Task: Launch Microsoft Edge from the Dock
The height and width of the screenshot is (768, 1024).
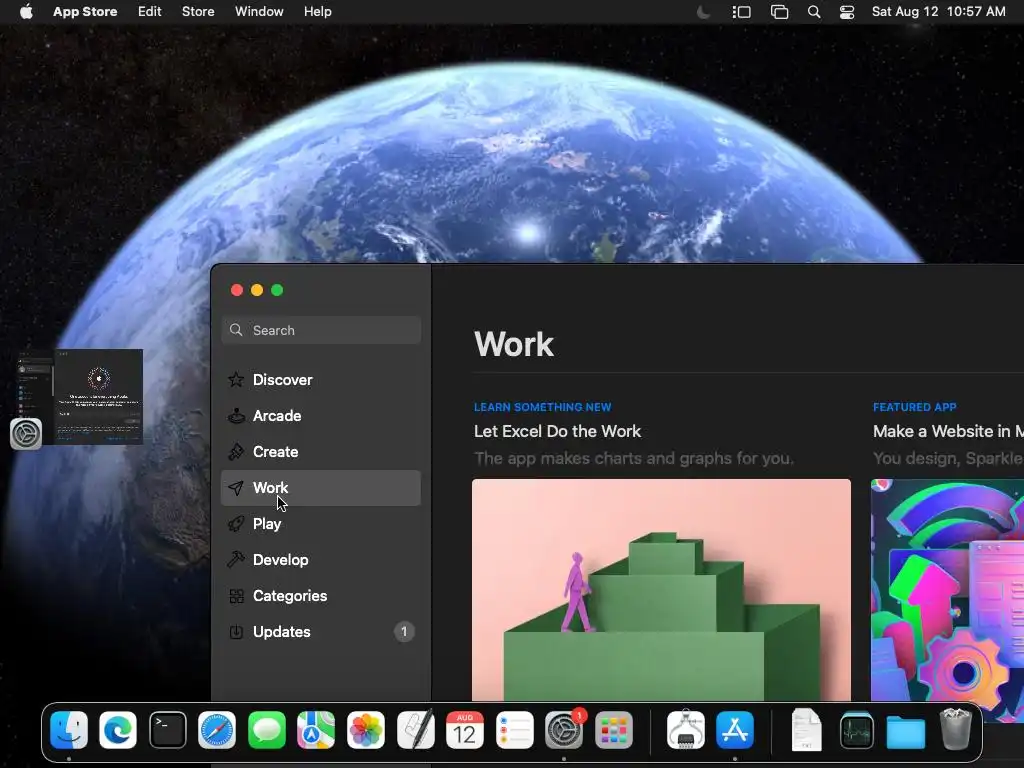Action: coord(118,729)
